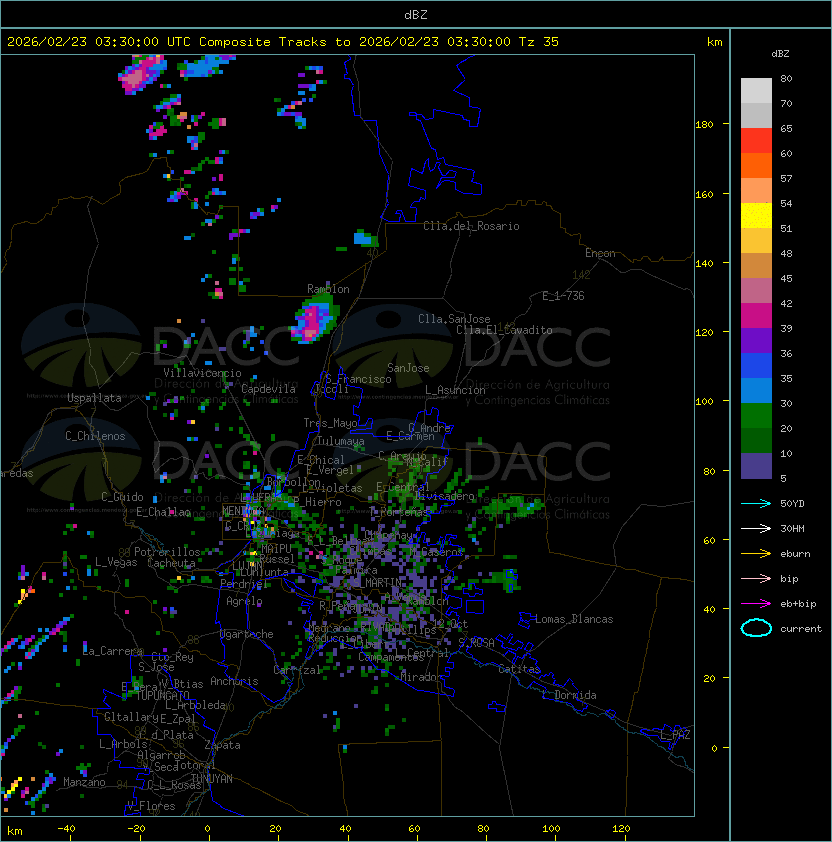
Task: Click the 'Agrelo' place label
Action: coord(244,601)
